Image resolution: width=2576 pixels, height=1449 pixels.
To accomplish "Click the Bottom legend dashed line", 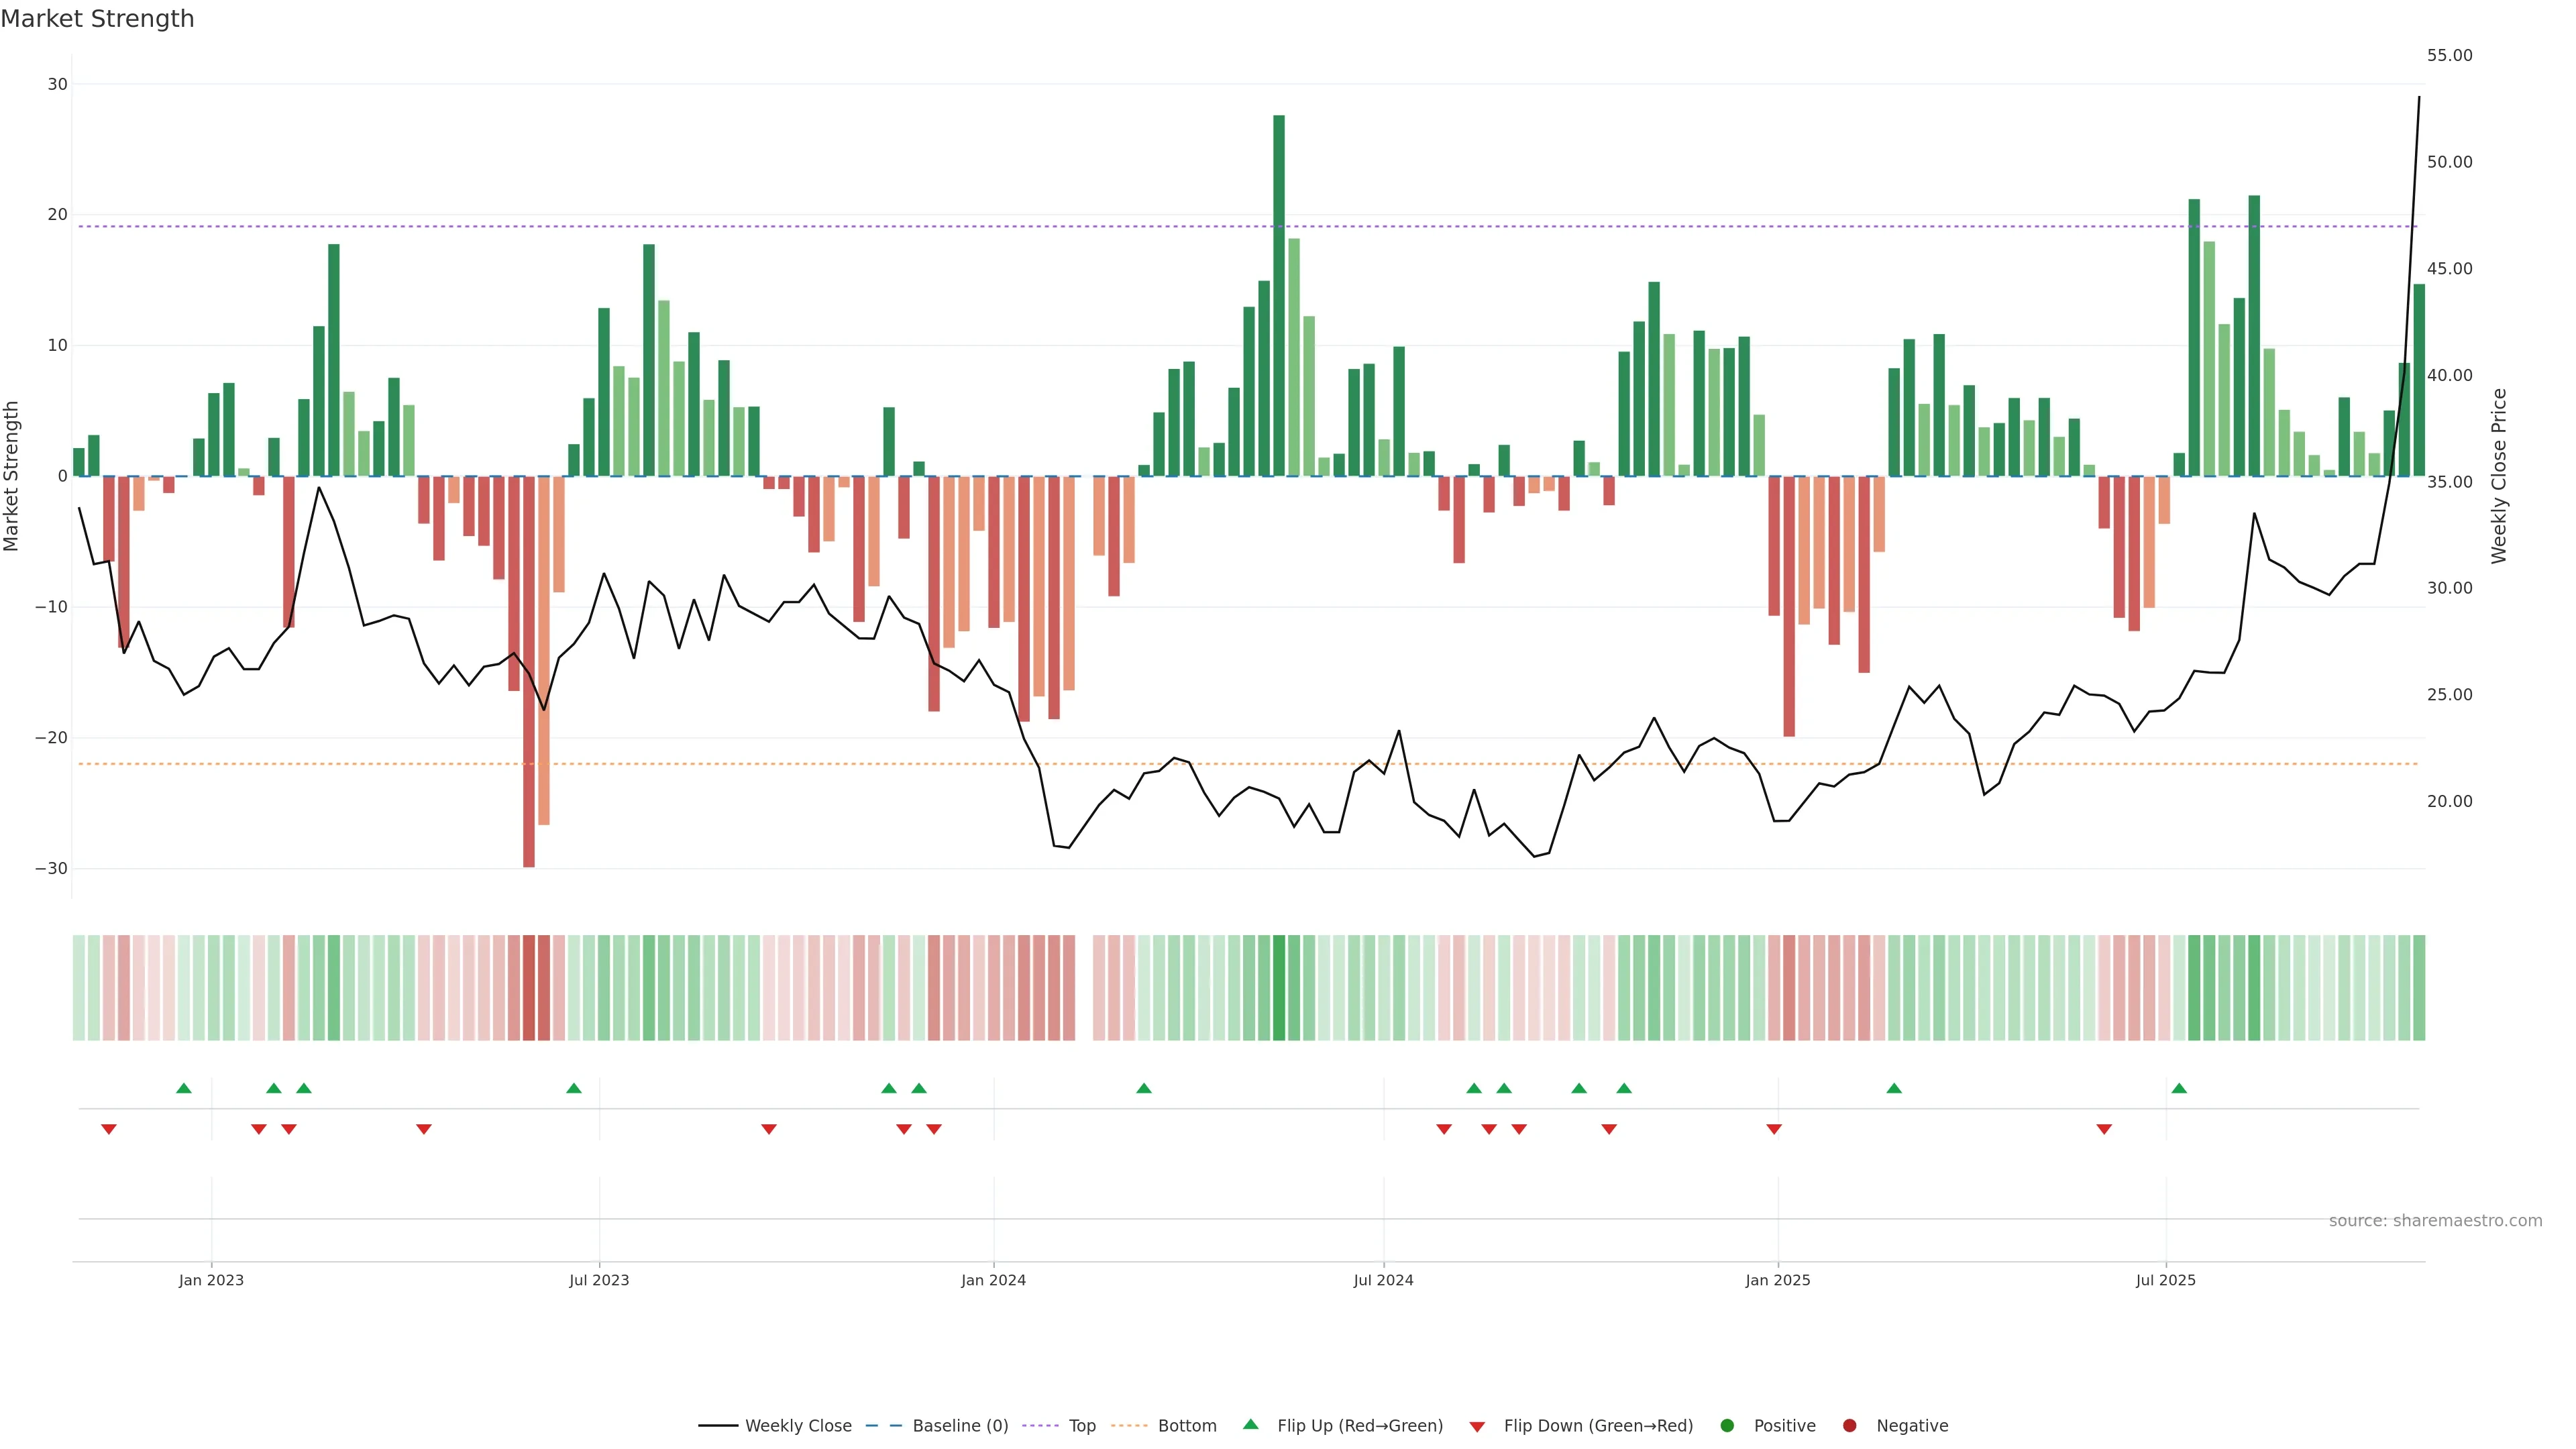I will point(1129,1425).
